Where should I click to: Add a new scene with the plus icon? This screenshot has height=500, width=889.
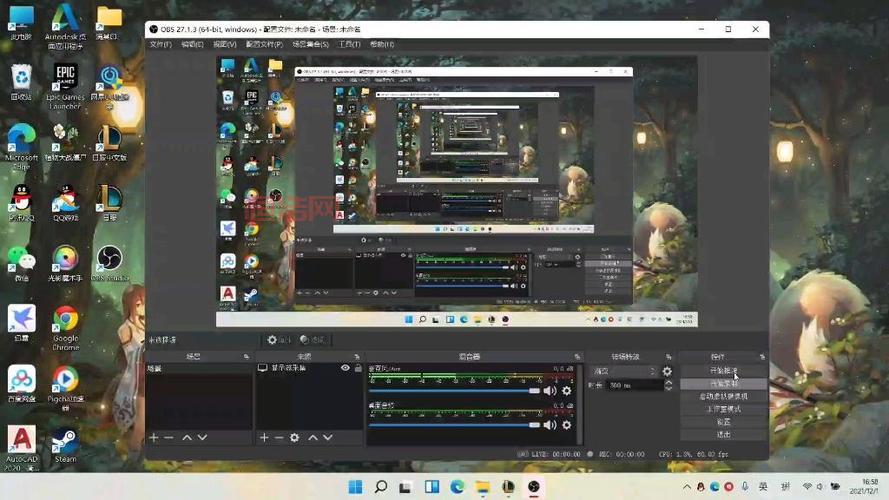point(154,437)
